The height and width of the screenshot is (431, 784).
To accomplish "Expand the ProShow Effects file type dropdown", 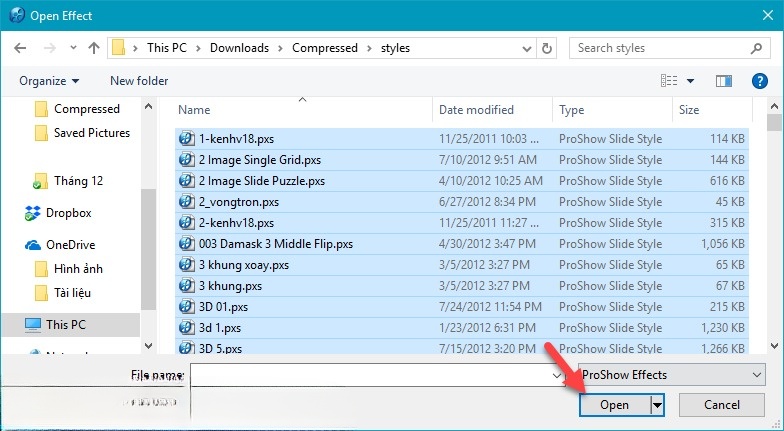I will click(x=754, y=375).
